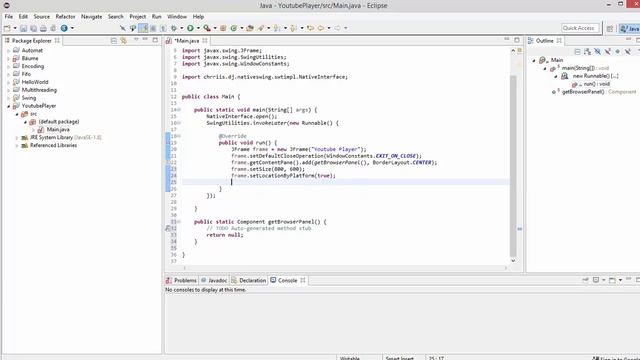Screen dimensions: 640x360
Task: Click the Open Console icon
Action: pyautogui.click(x=612, y=280)
